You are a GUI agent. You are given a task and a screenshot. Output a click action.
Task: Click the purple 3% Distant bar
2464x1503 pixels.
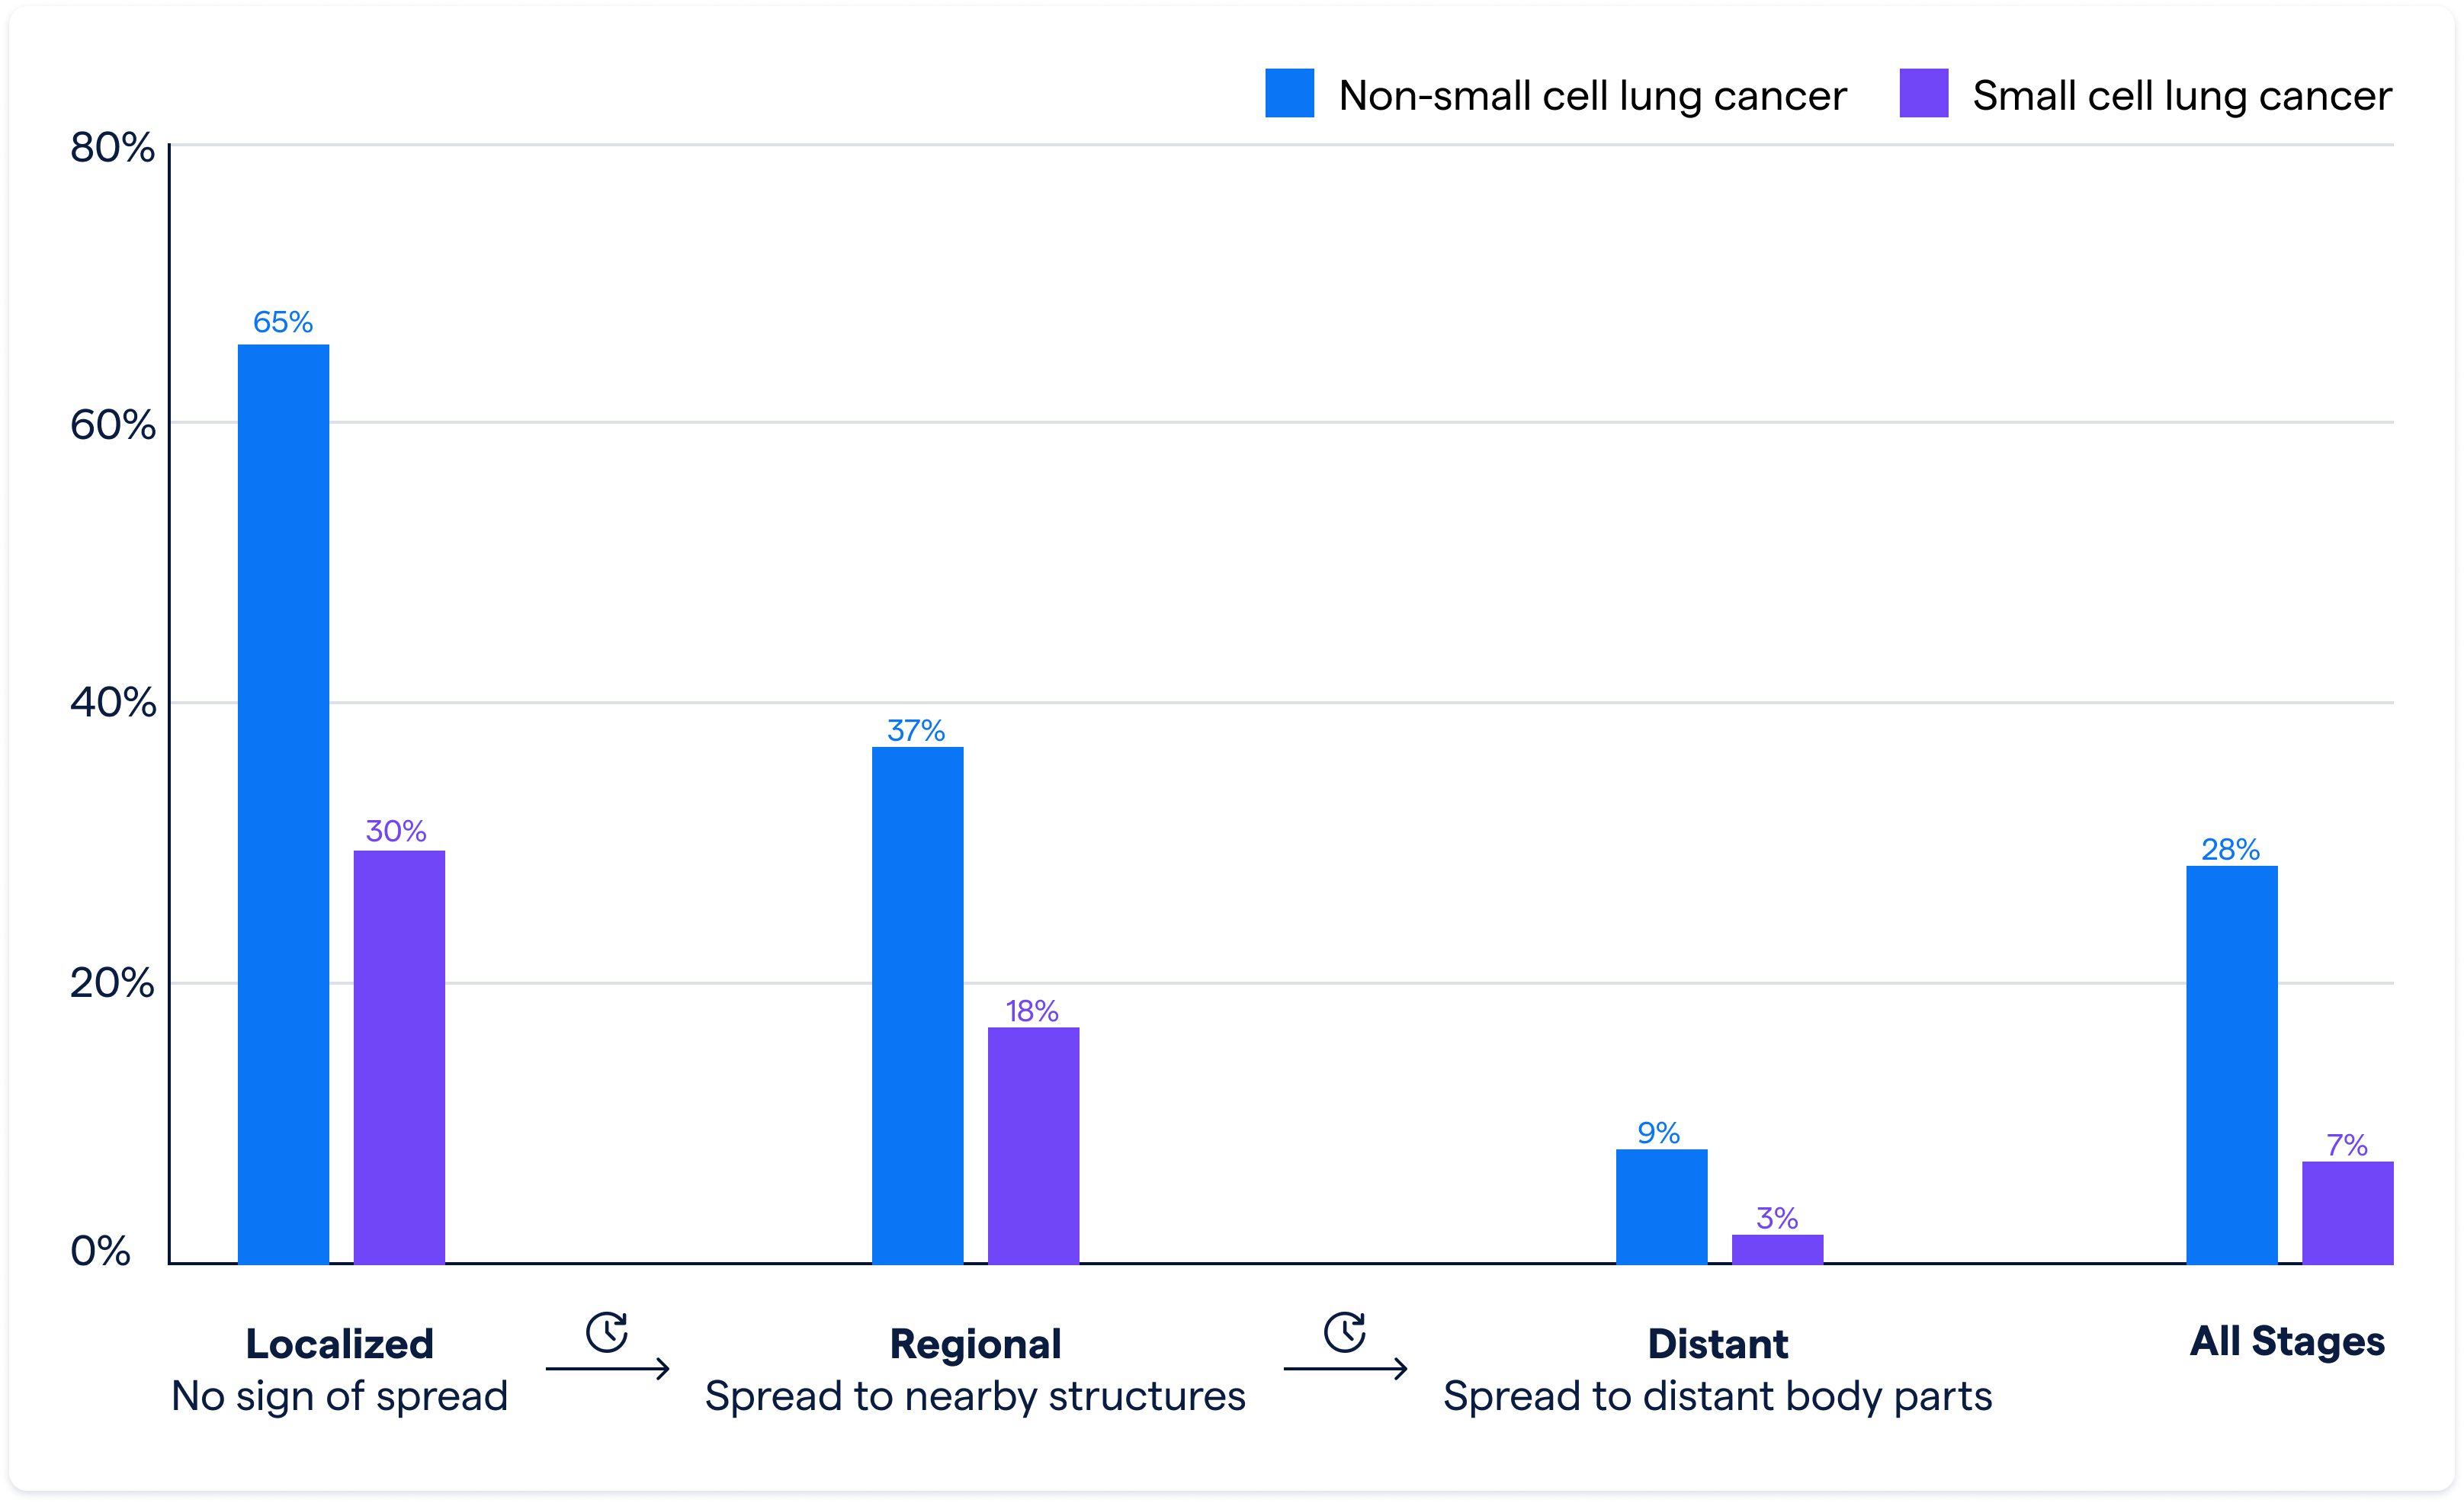tap(1777, 1249)
